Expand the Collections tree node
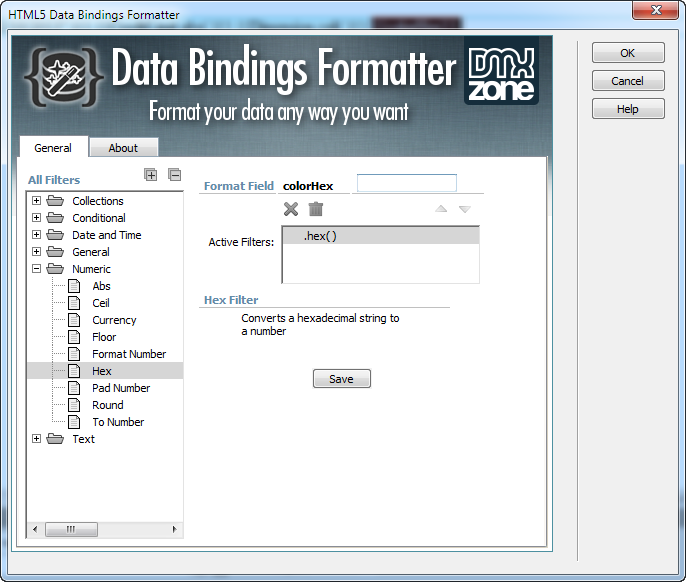Image resolution: width=686 pixels, height=582 pixels. click(37, 201)
